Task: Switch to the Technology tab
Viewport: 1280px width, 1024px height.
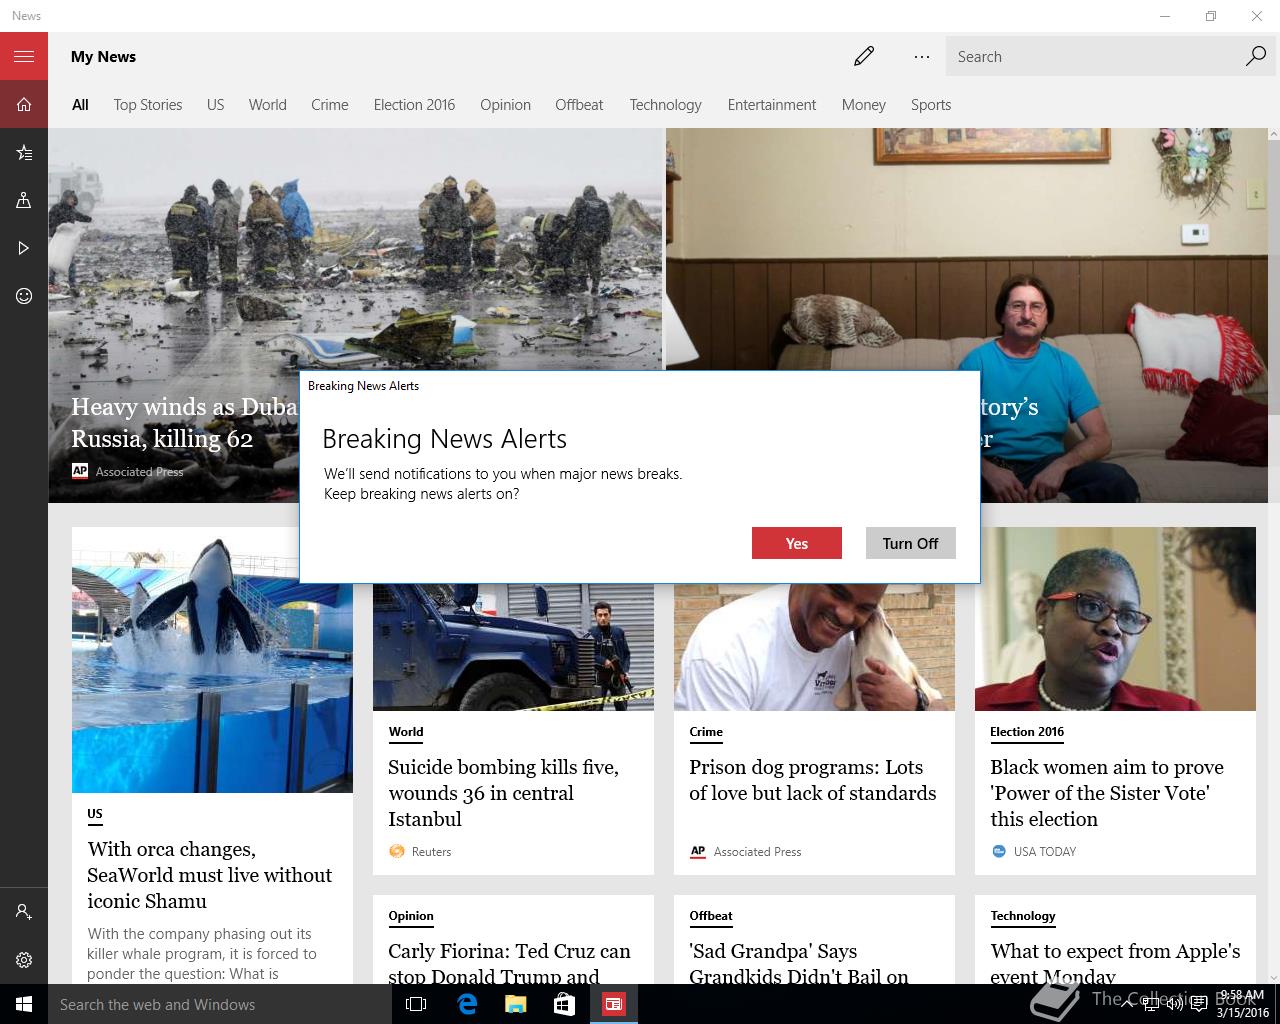Action: 665,104
